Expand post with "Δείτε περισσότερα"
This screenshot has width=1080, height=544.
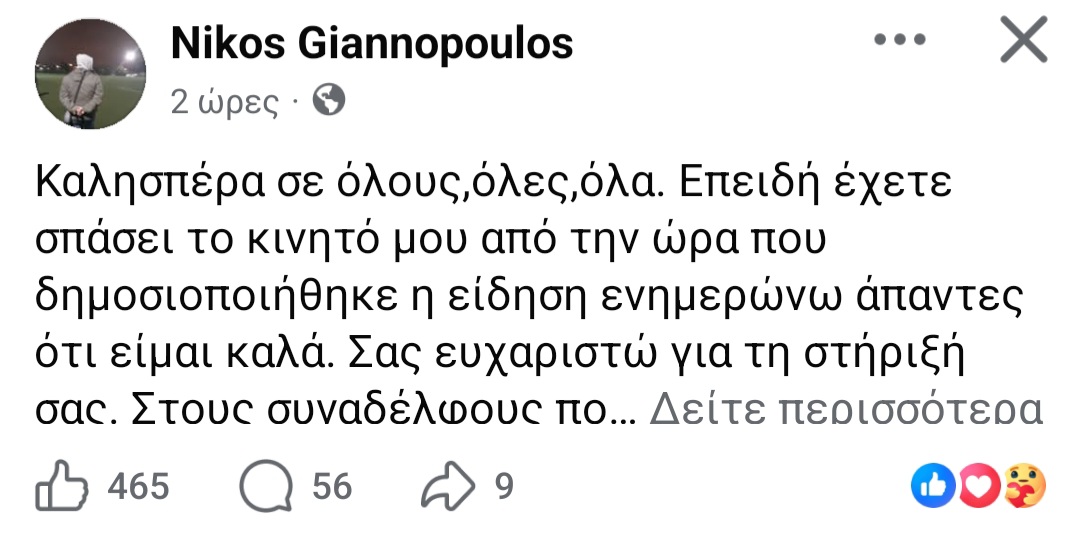[846, 410]
